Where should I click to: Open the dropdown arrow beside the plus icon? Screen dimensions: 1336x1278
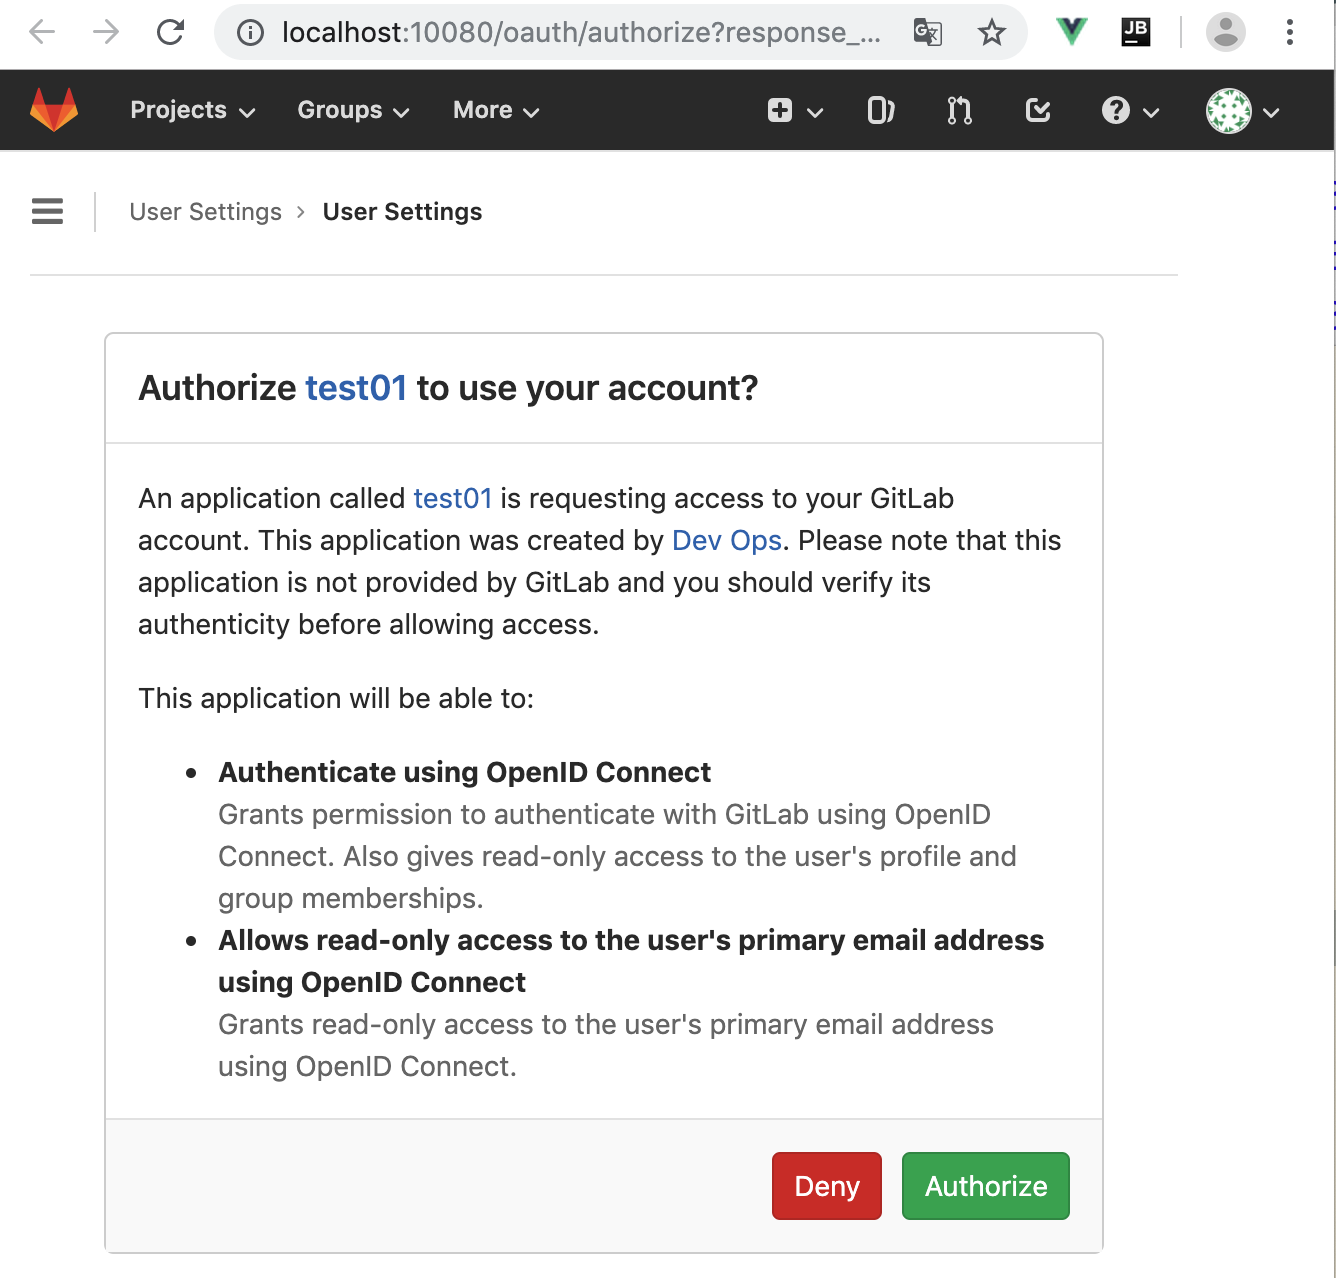[815, 112]
